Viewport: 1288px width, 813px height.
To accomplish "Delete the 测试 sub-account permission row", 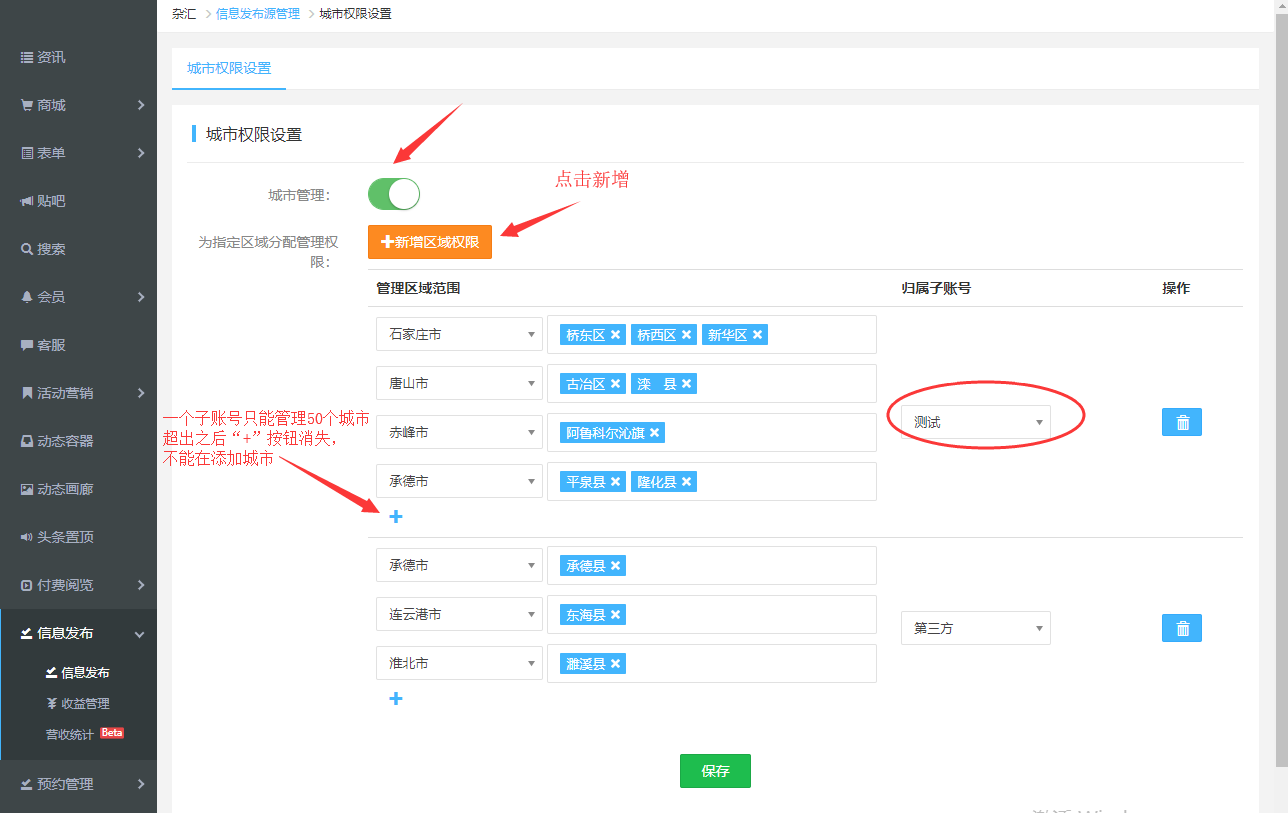I will pyautogui.click(x=1181, y=422).
